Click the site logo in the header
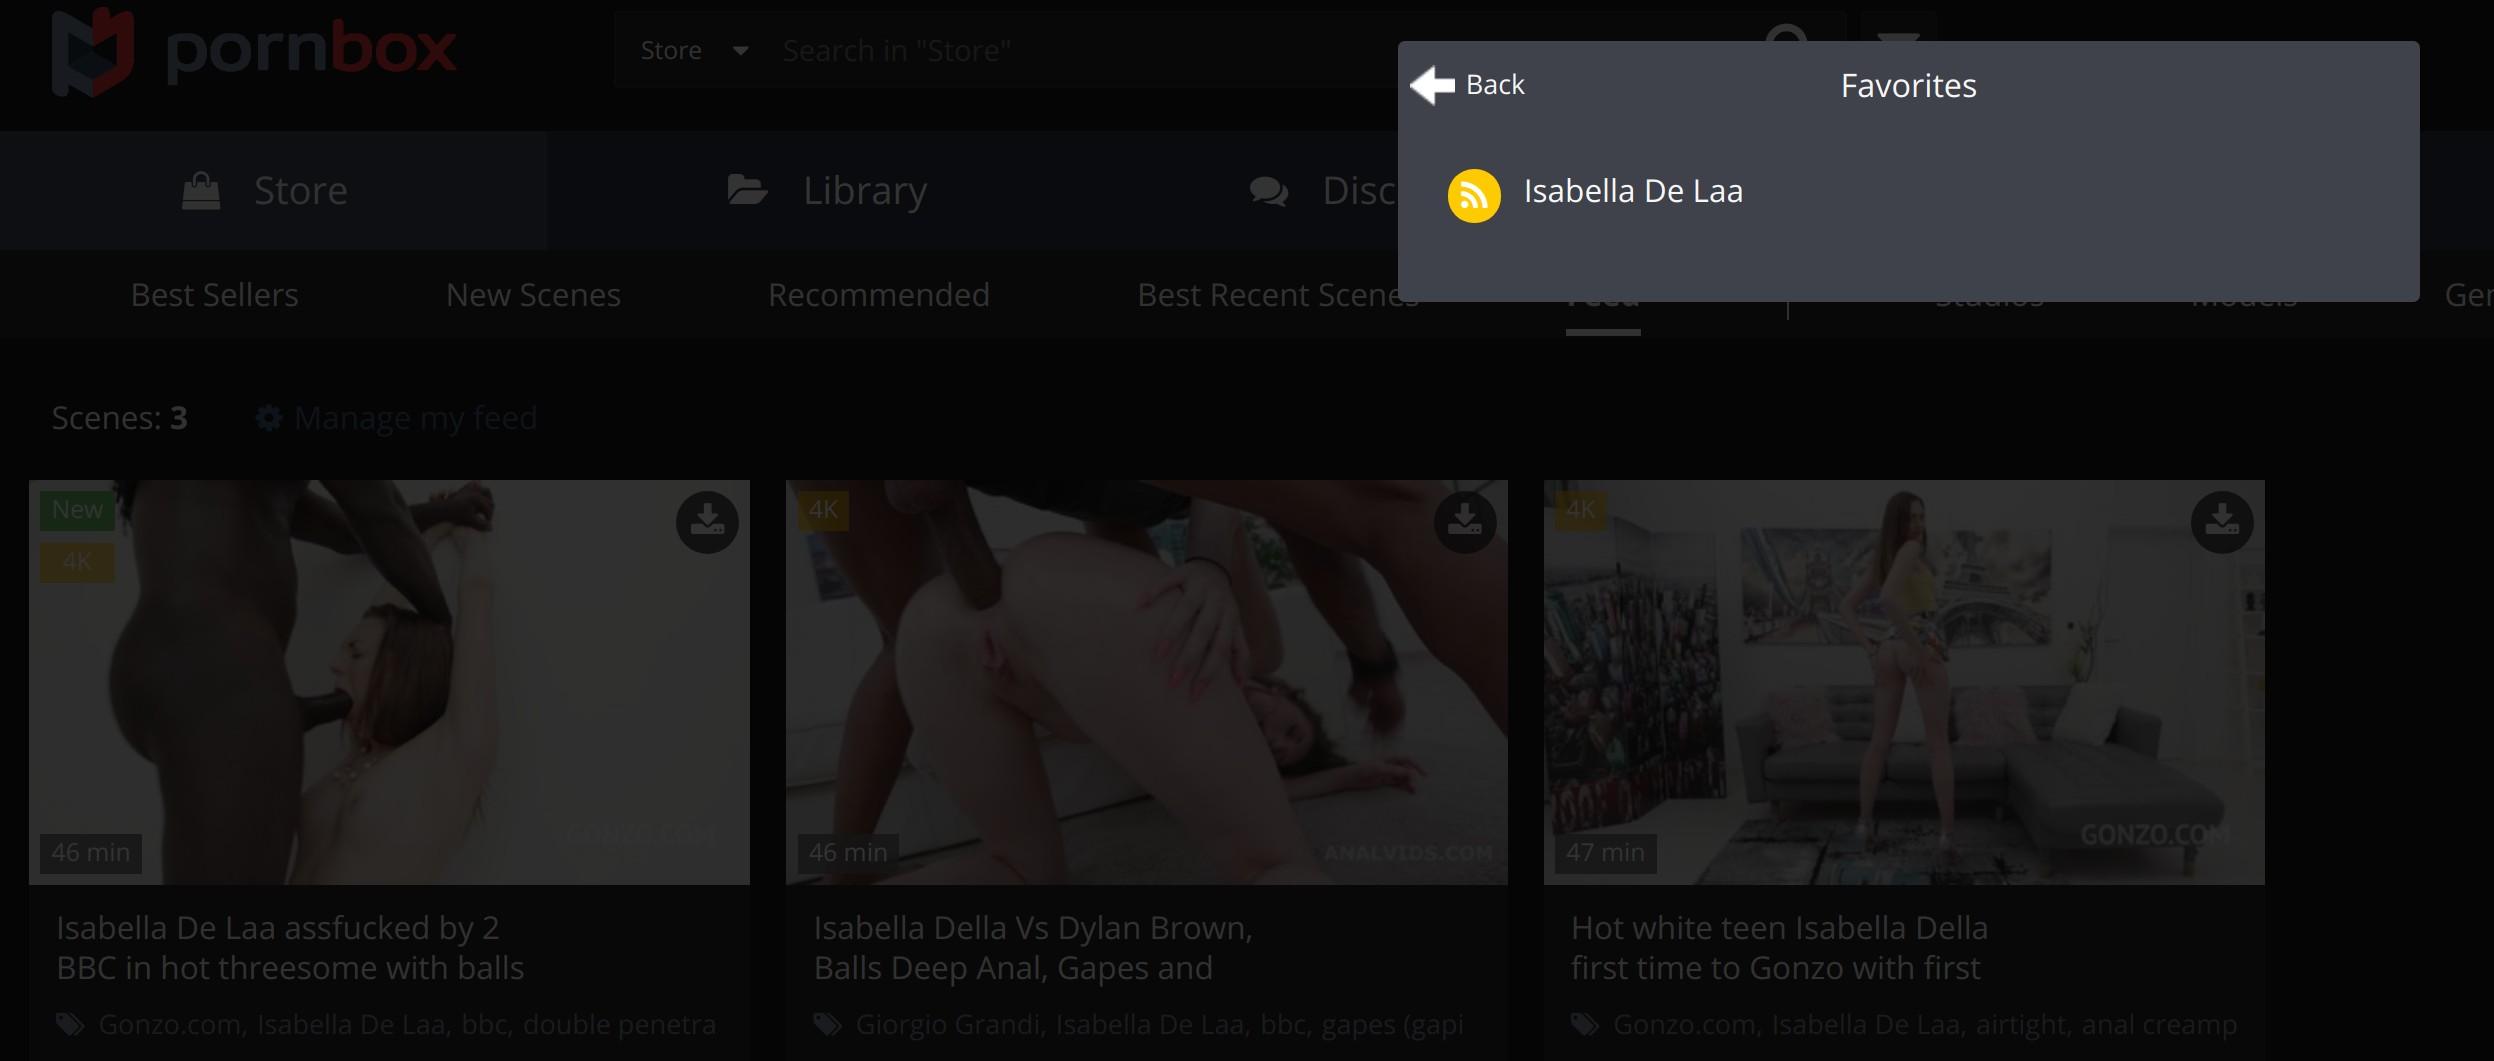Viewport: 2494px width, 1061px height. tap(254, 52)
